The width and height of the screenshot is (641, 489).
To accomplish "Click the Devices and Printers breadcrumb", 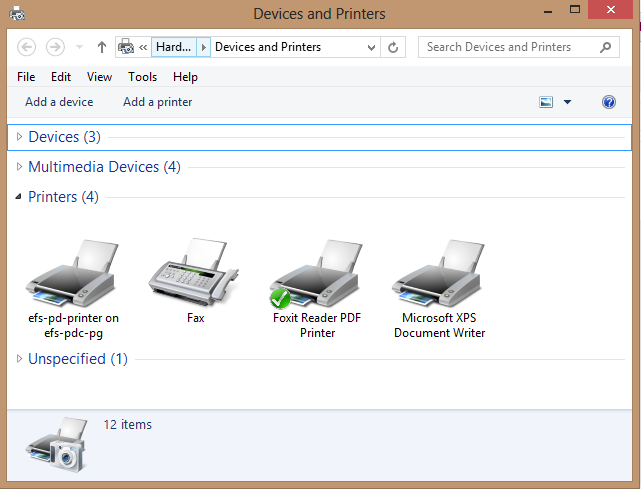I will [x=268, y=47].
